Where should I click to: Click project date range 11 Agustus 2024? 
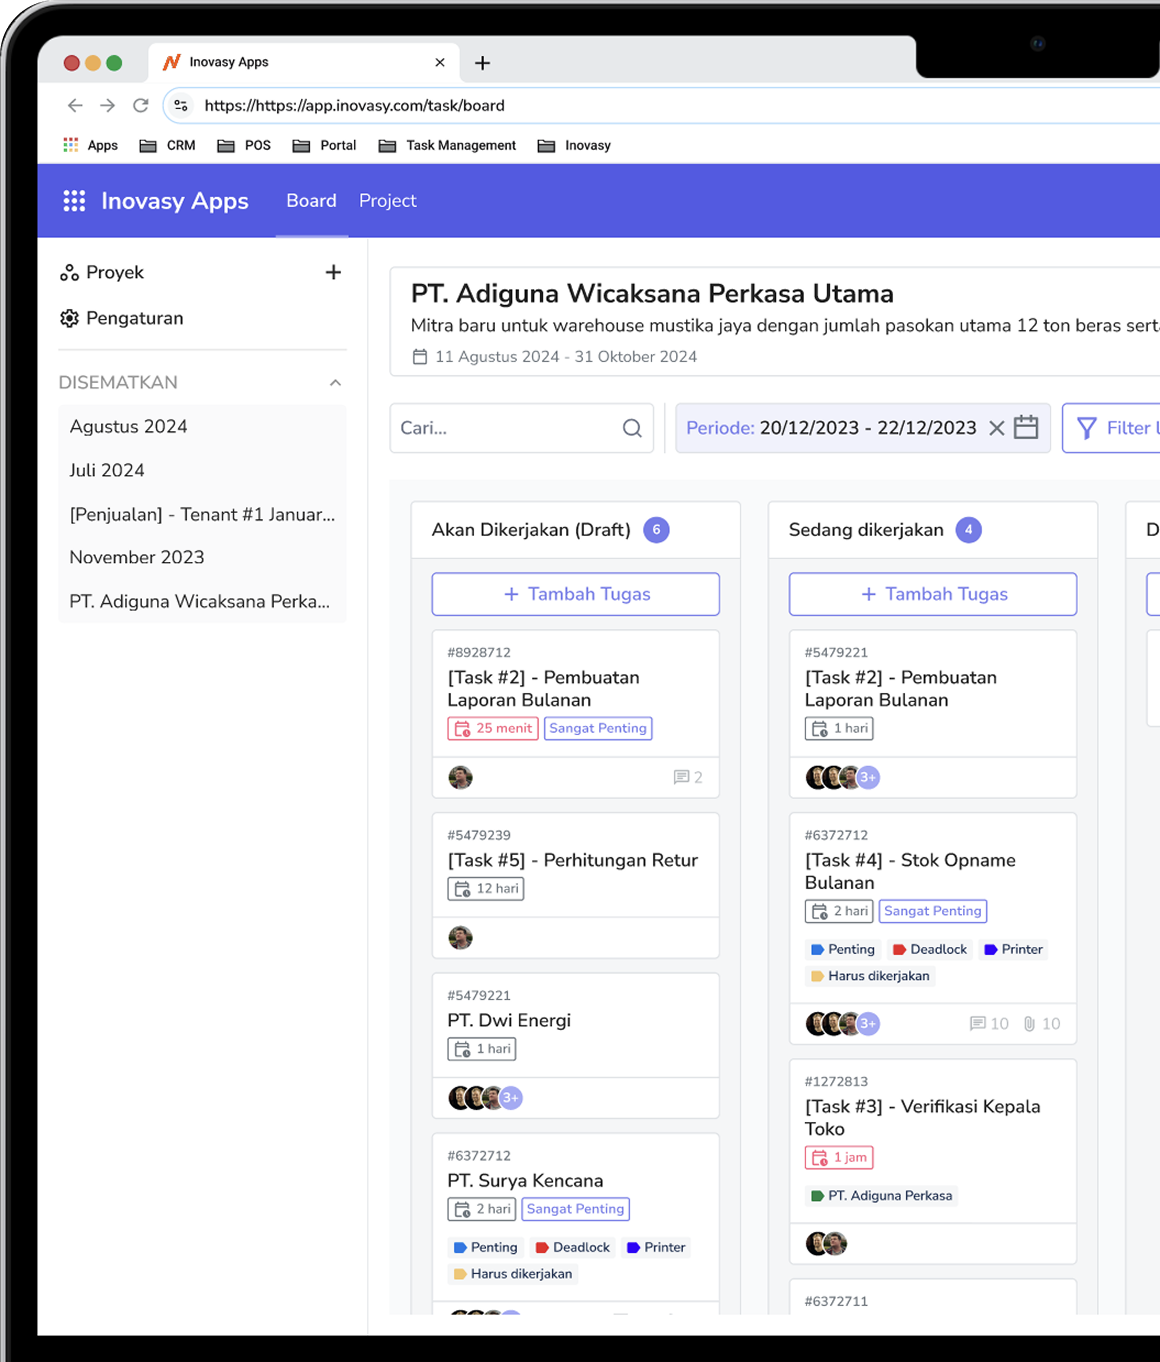coord(555,356)
